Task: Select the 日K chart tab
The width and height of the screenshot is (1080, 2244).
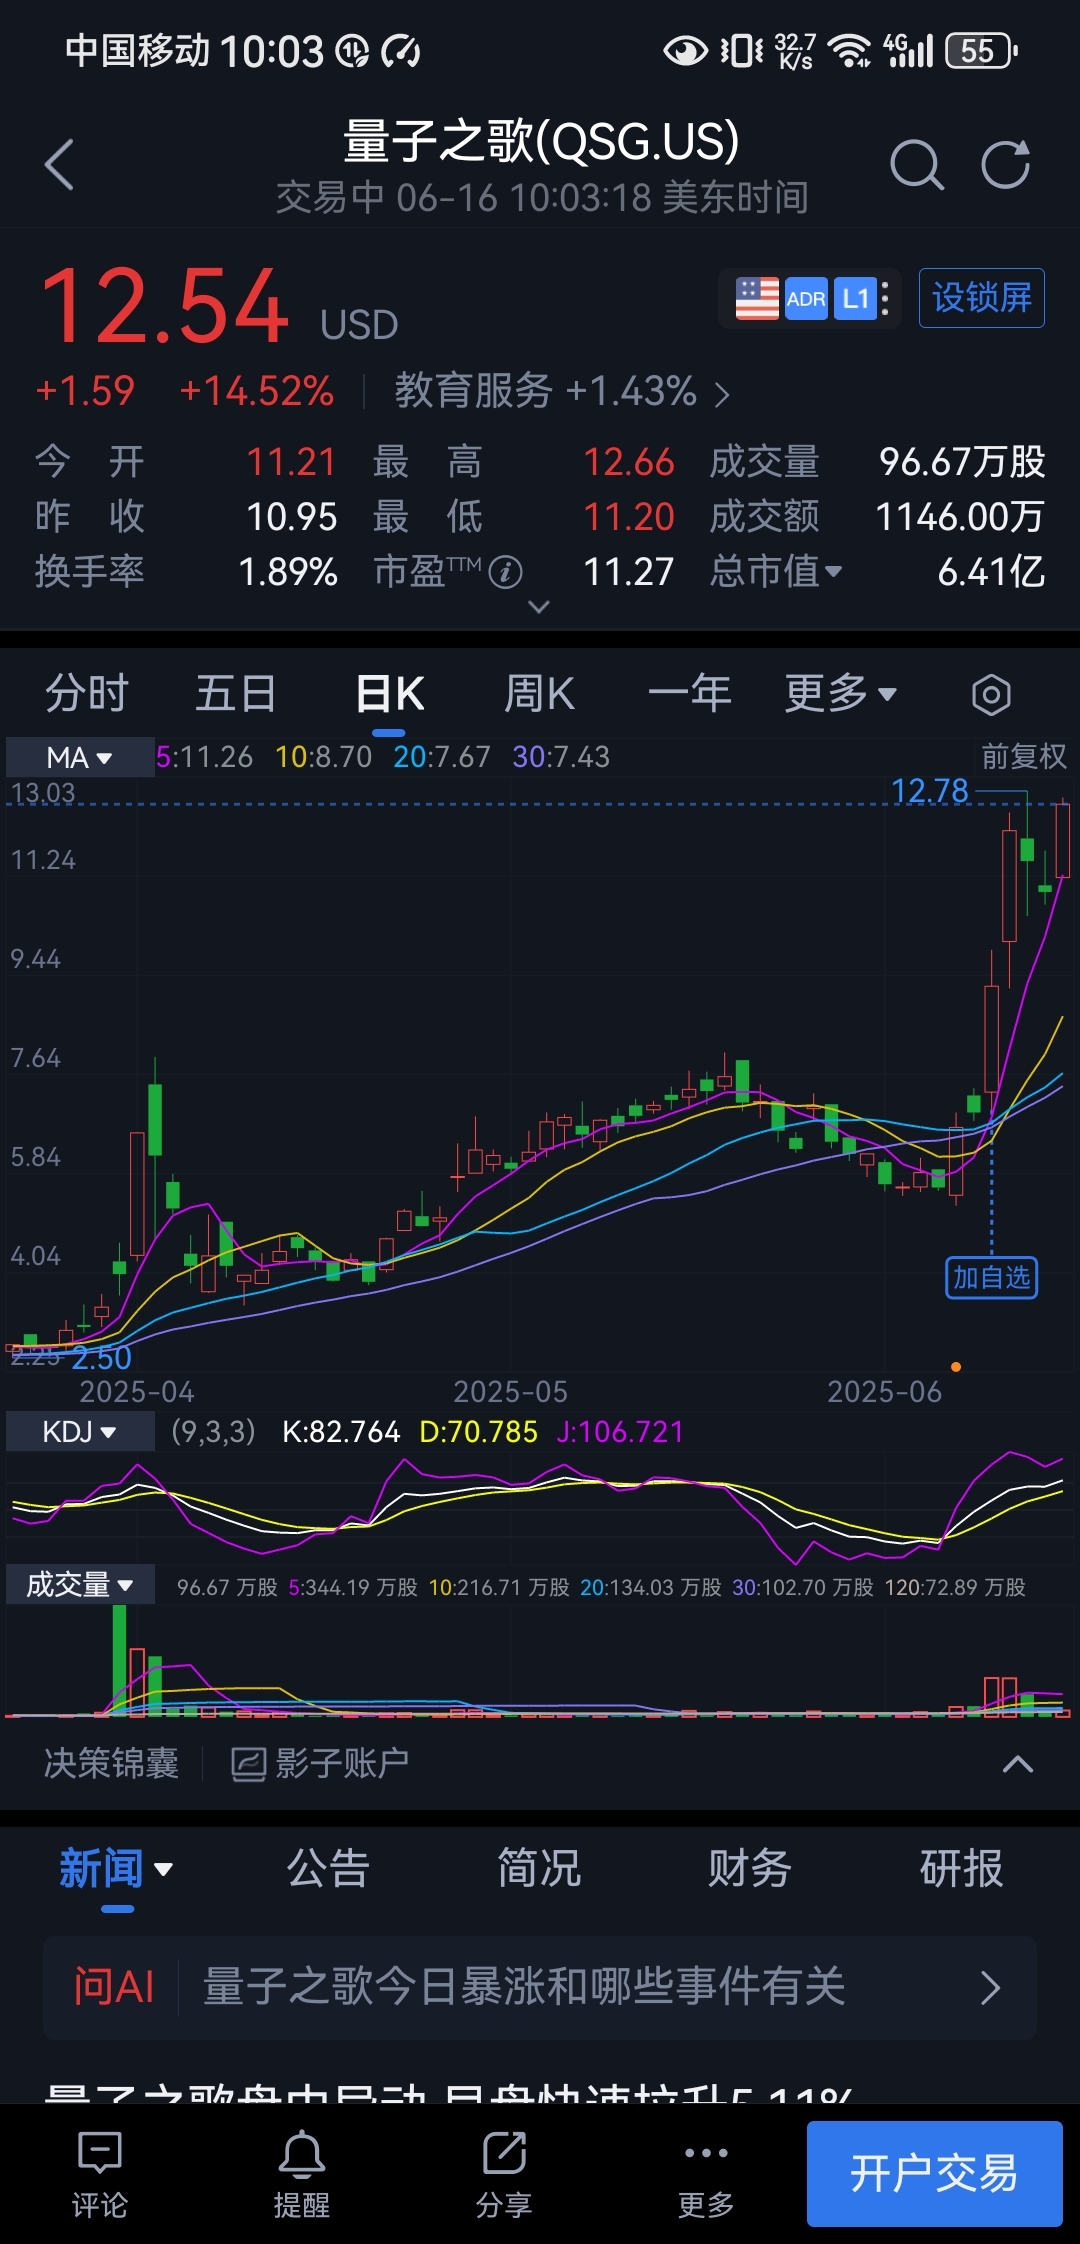Action: (x=390, y=693)
